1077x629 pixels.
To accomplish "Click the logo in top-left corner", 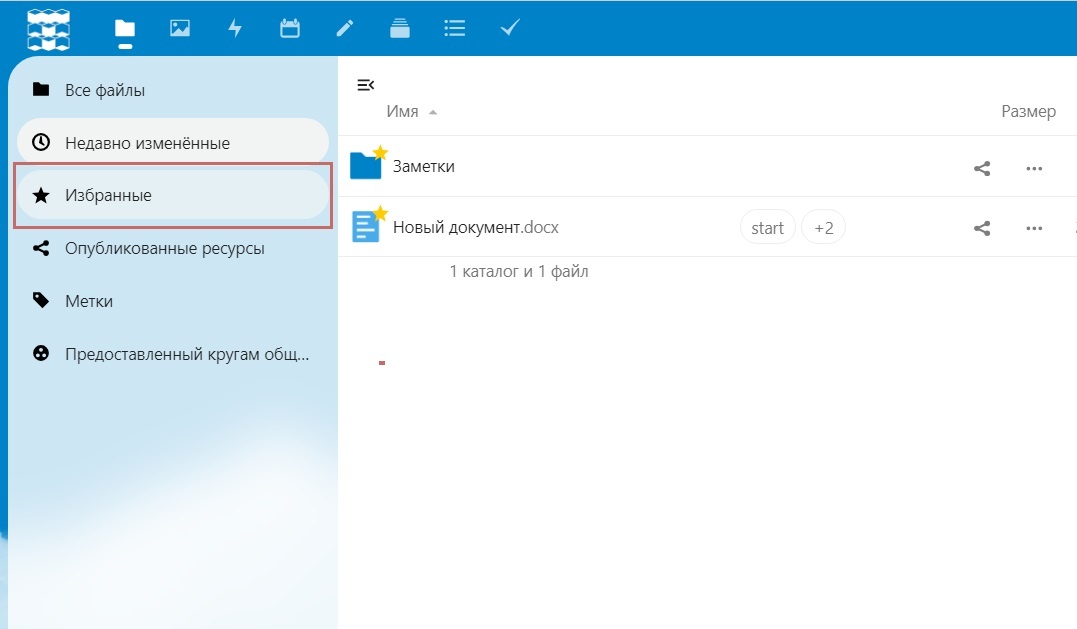I will (48, 30).
